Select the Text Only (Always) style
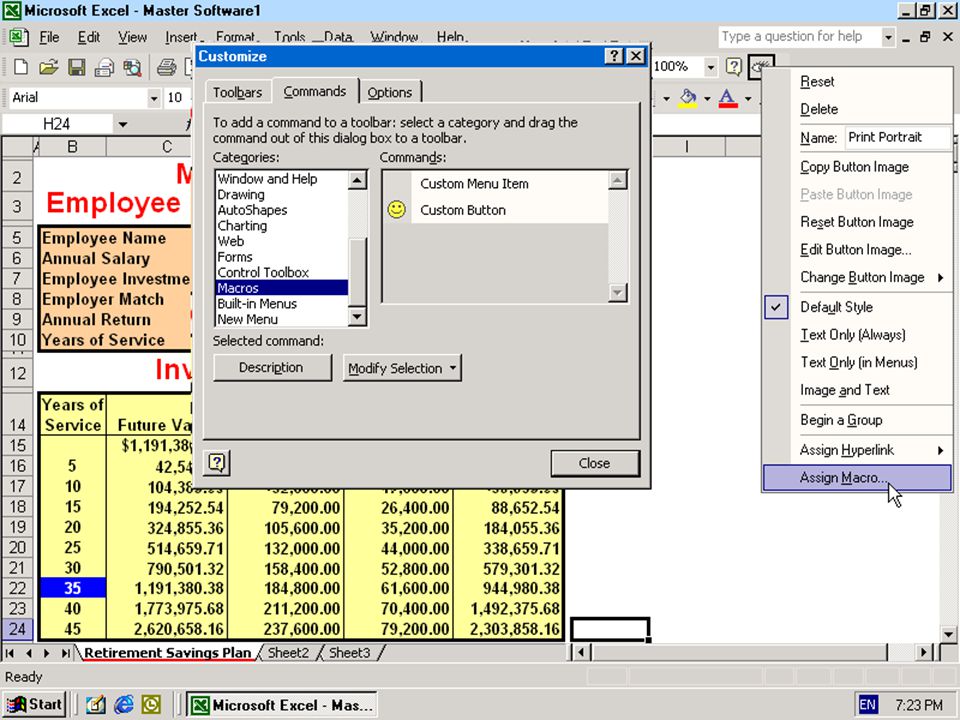Viewport: 960px width, 720px height. (857, 335)
